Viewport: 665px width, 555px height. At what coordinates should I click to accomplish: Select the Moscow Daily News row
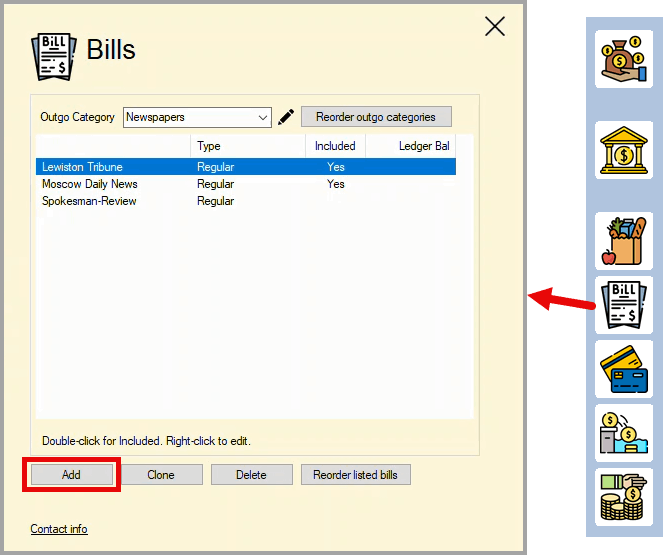pos(246,184)
